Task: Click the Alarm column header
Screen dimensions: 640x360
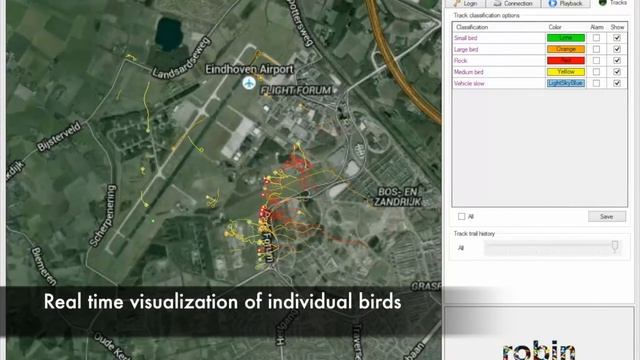Action: [597, 27]
